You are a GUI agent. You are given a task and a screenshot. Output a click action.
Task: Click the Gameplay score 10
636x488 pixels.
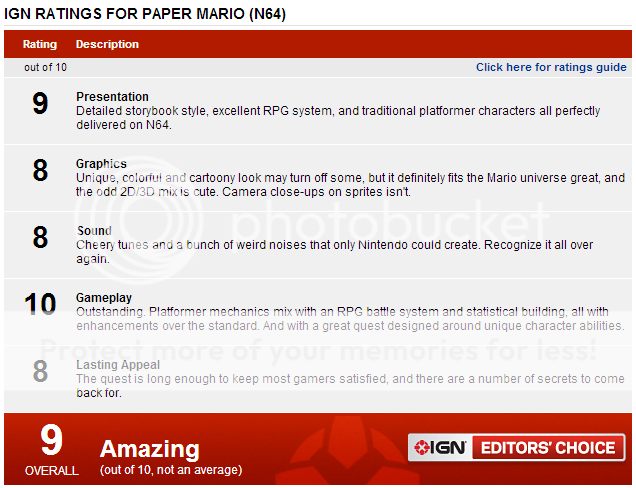pyautogui.click(x=40, y=304)
